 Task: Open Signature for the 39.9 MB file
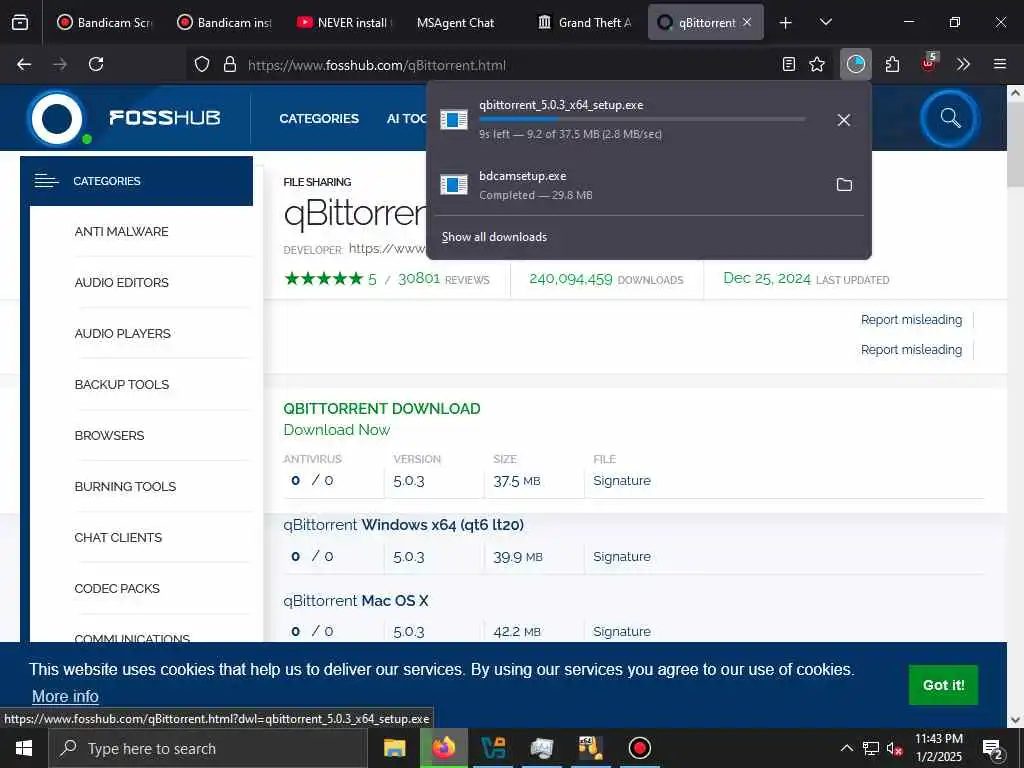point(622,556)
